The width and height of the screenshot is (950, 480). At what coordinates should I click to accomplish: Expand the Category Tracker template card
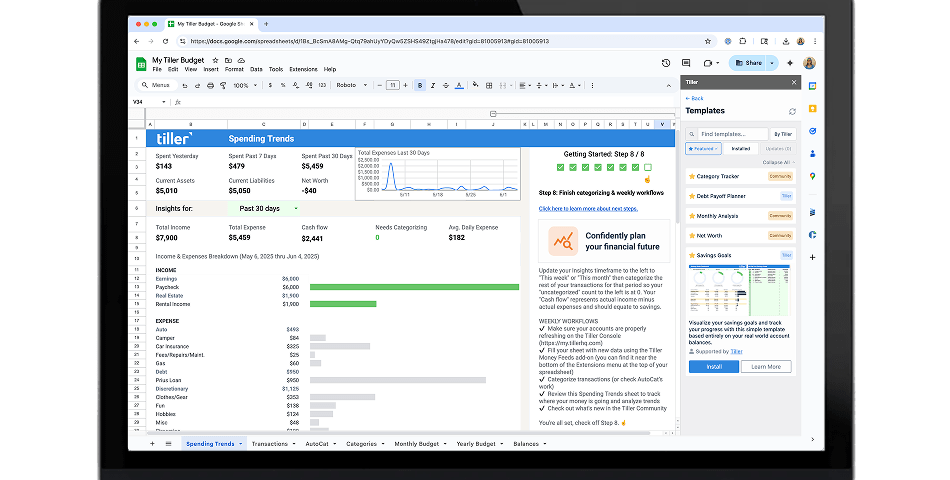741,176
